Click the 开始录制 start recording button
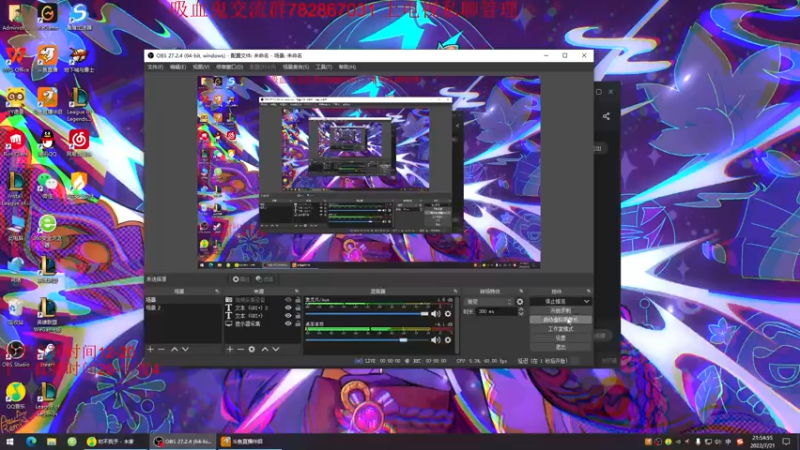The height and width of the screenshot is (450, 800). click(560, 311)
